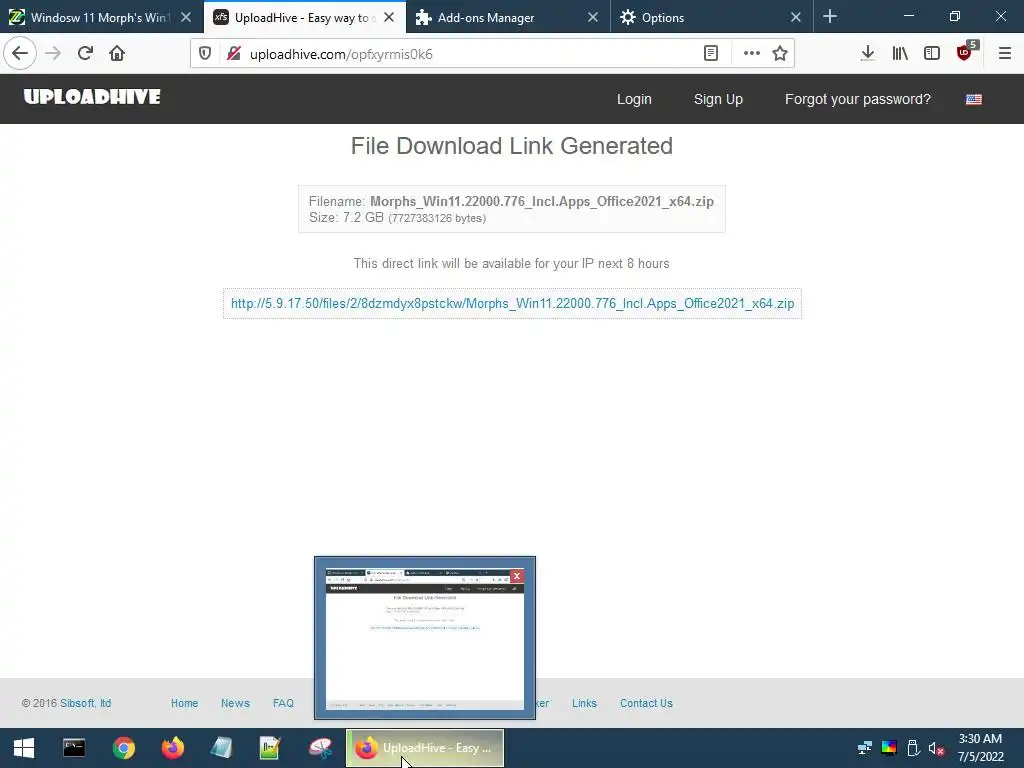Close the Options tab
Viewport: 1024px width, 768px height.
(x=795, y=18)
